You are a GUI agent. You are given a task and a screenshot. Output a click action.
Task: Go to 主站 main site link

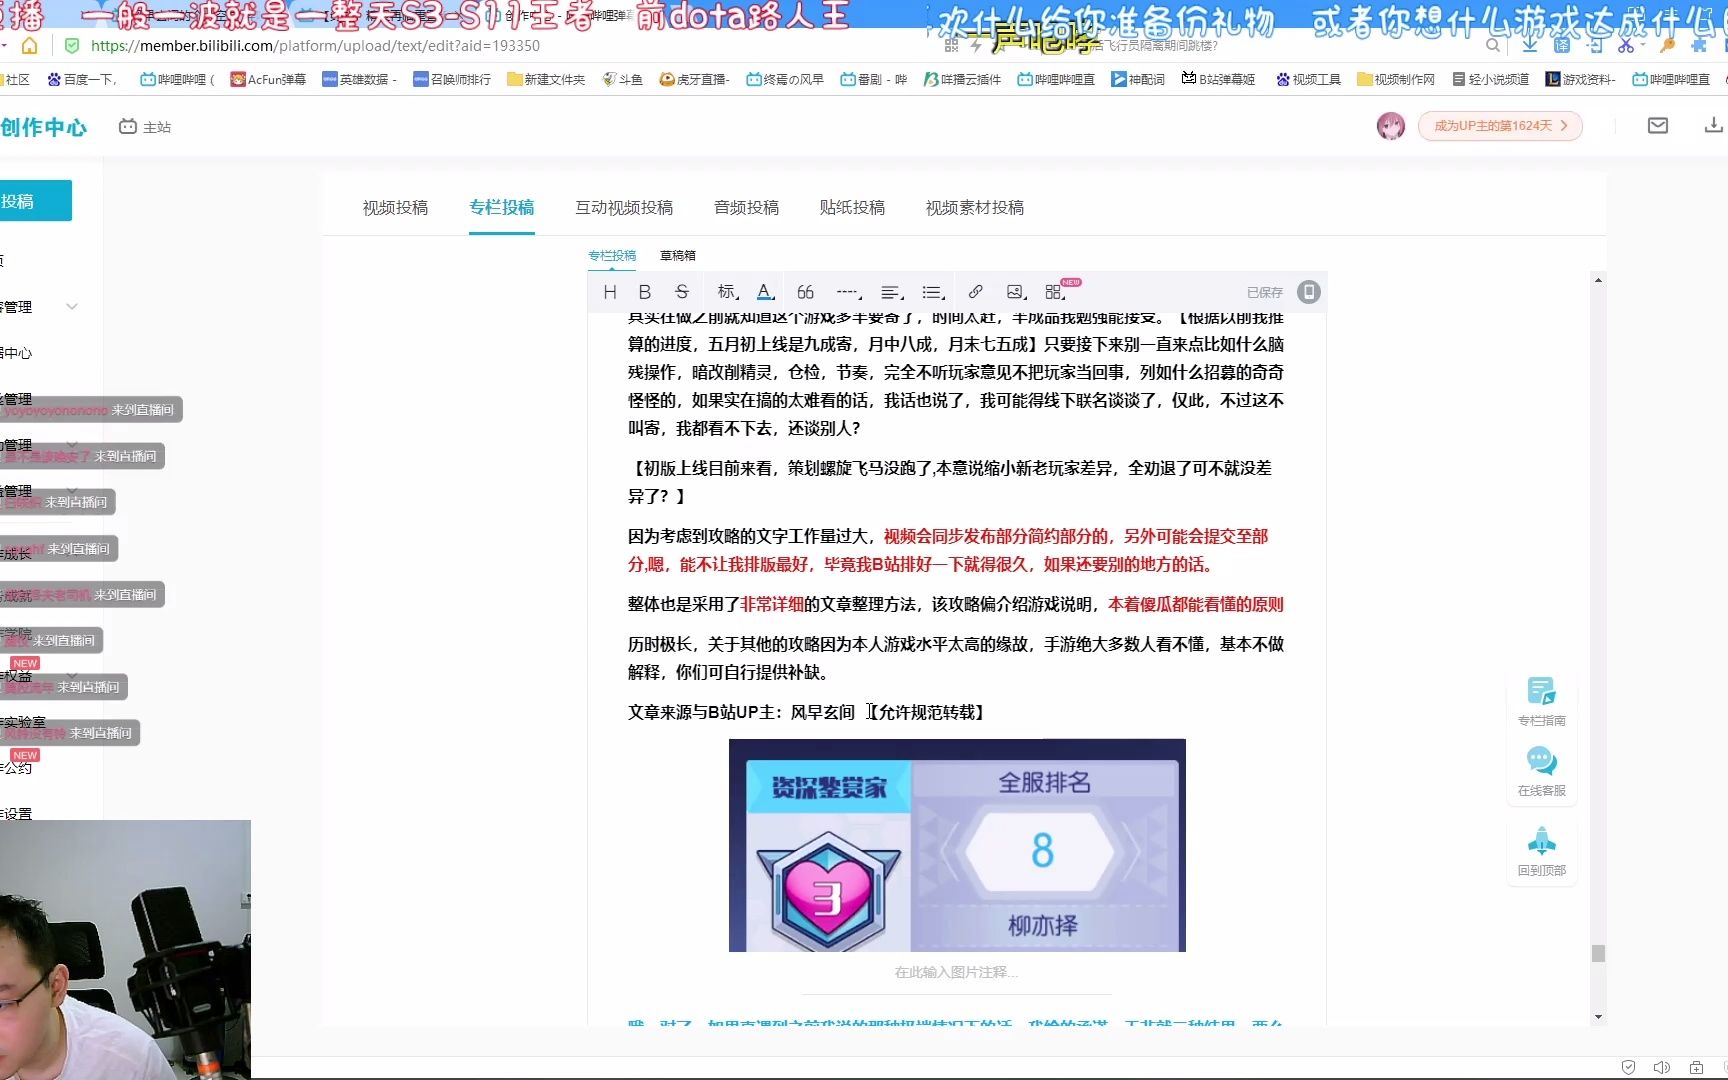145,127
